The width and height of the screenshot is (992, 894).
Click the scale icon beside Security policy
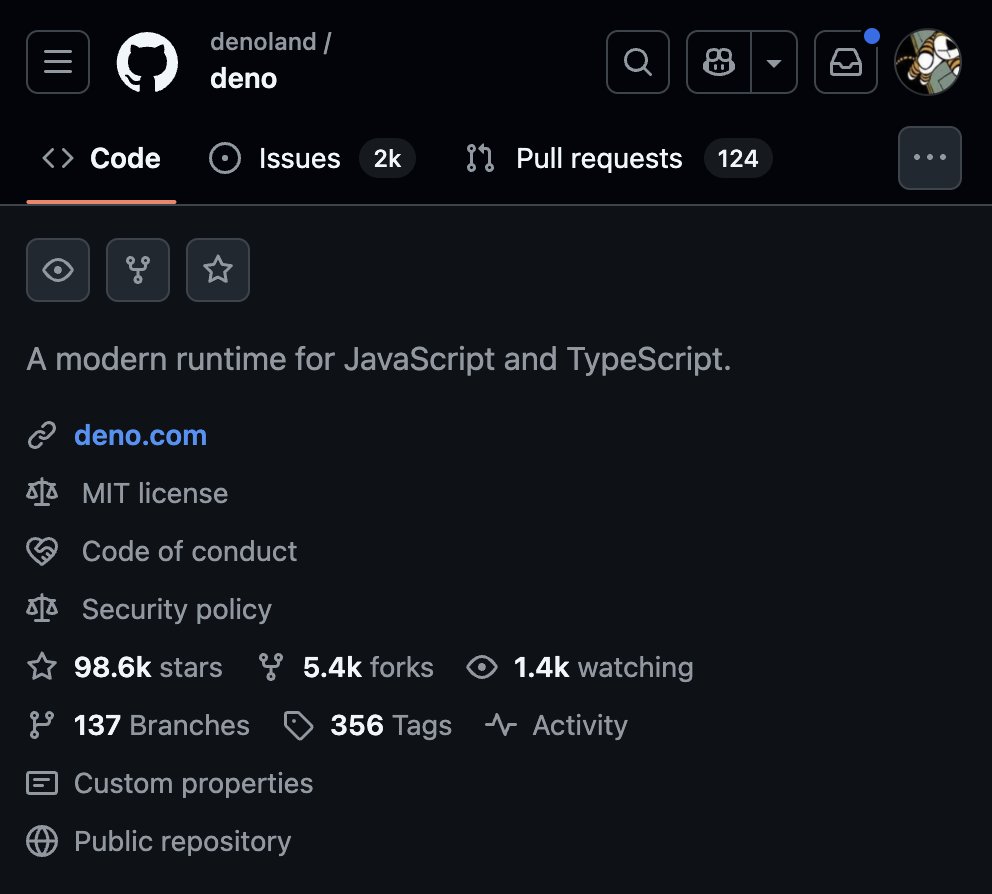(42, 609)
